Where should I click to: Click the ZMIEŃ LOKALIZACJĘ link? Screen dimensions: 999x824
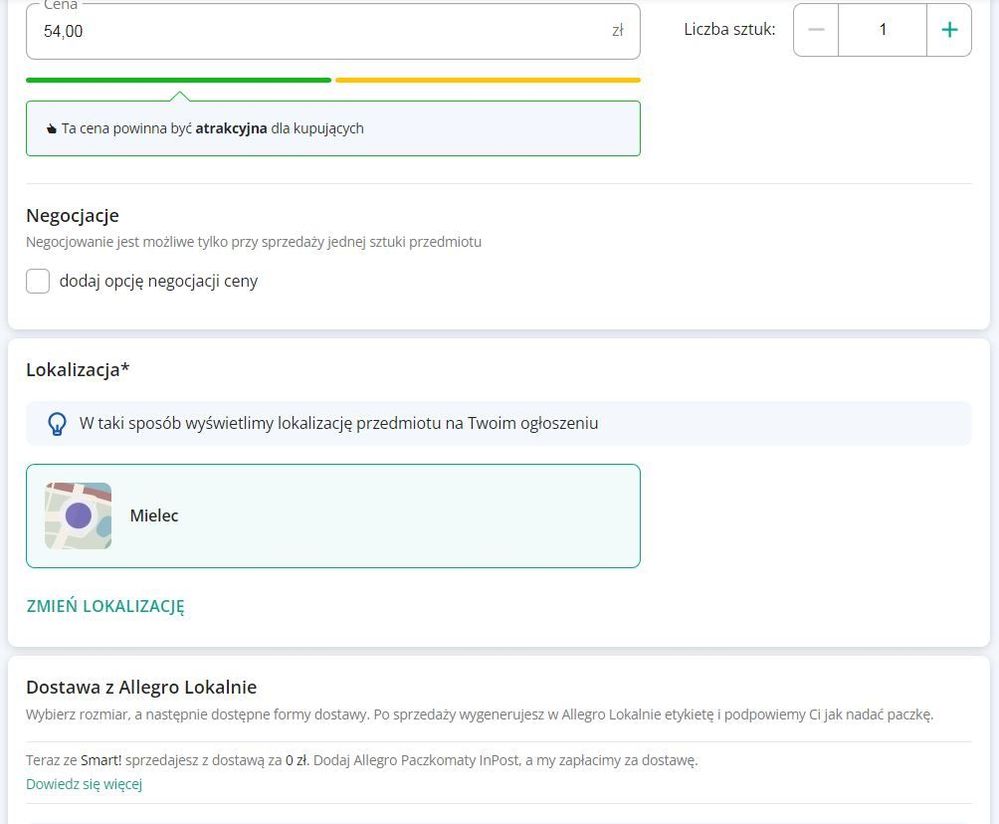point(105,606)
